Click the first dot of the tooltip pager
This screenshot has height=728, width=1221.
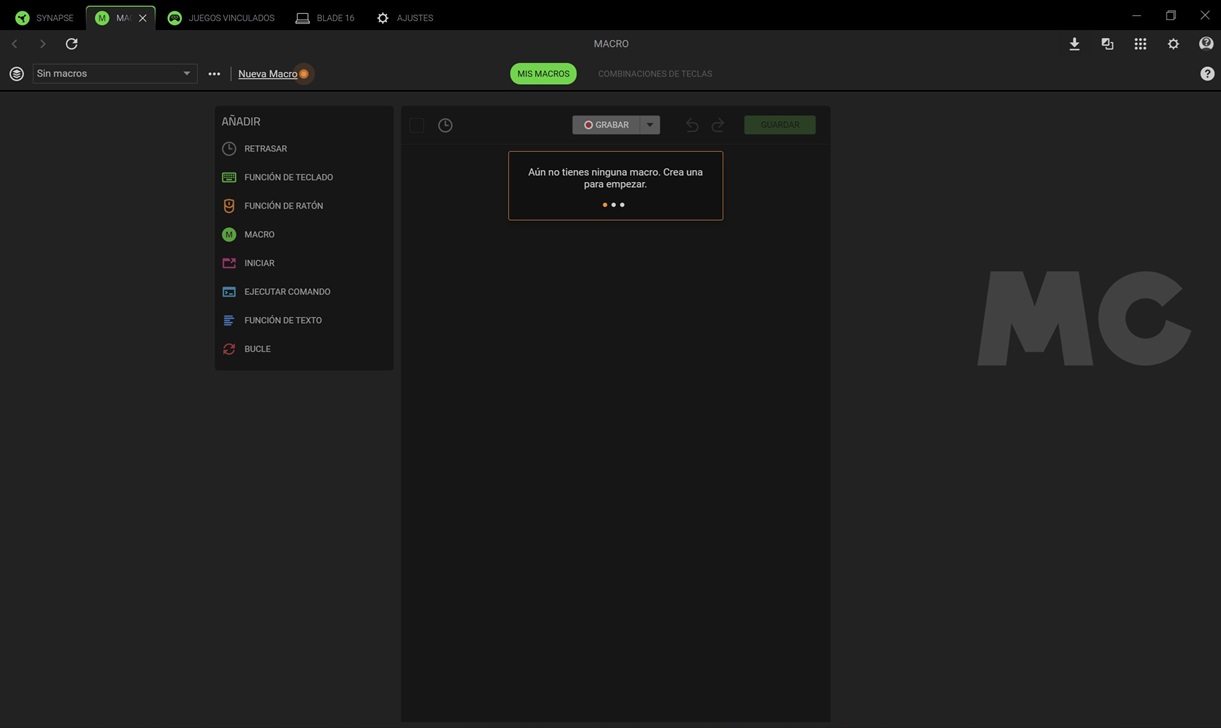[x=605, y=205]
